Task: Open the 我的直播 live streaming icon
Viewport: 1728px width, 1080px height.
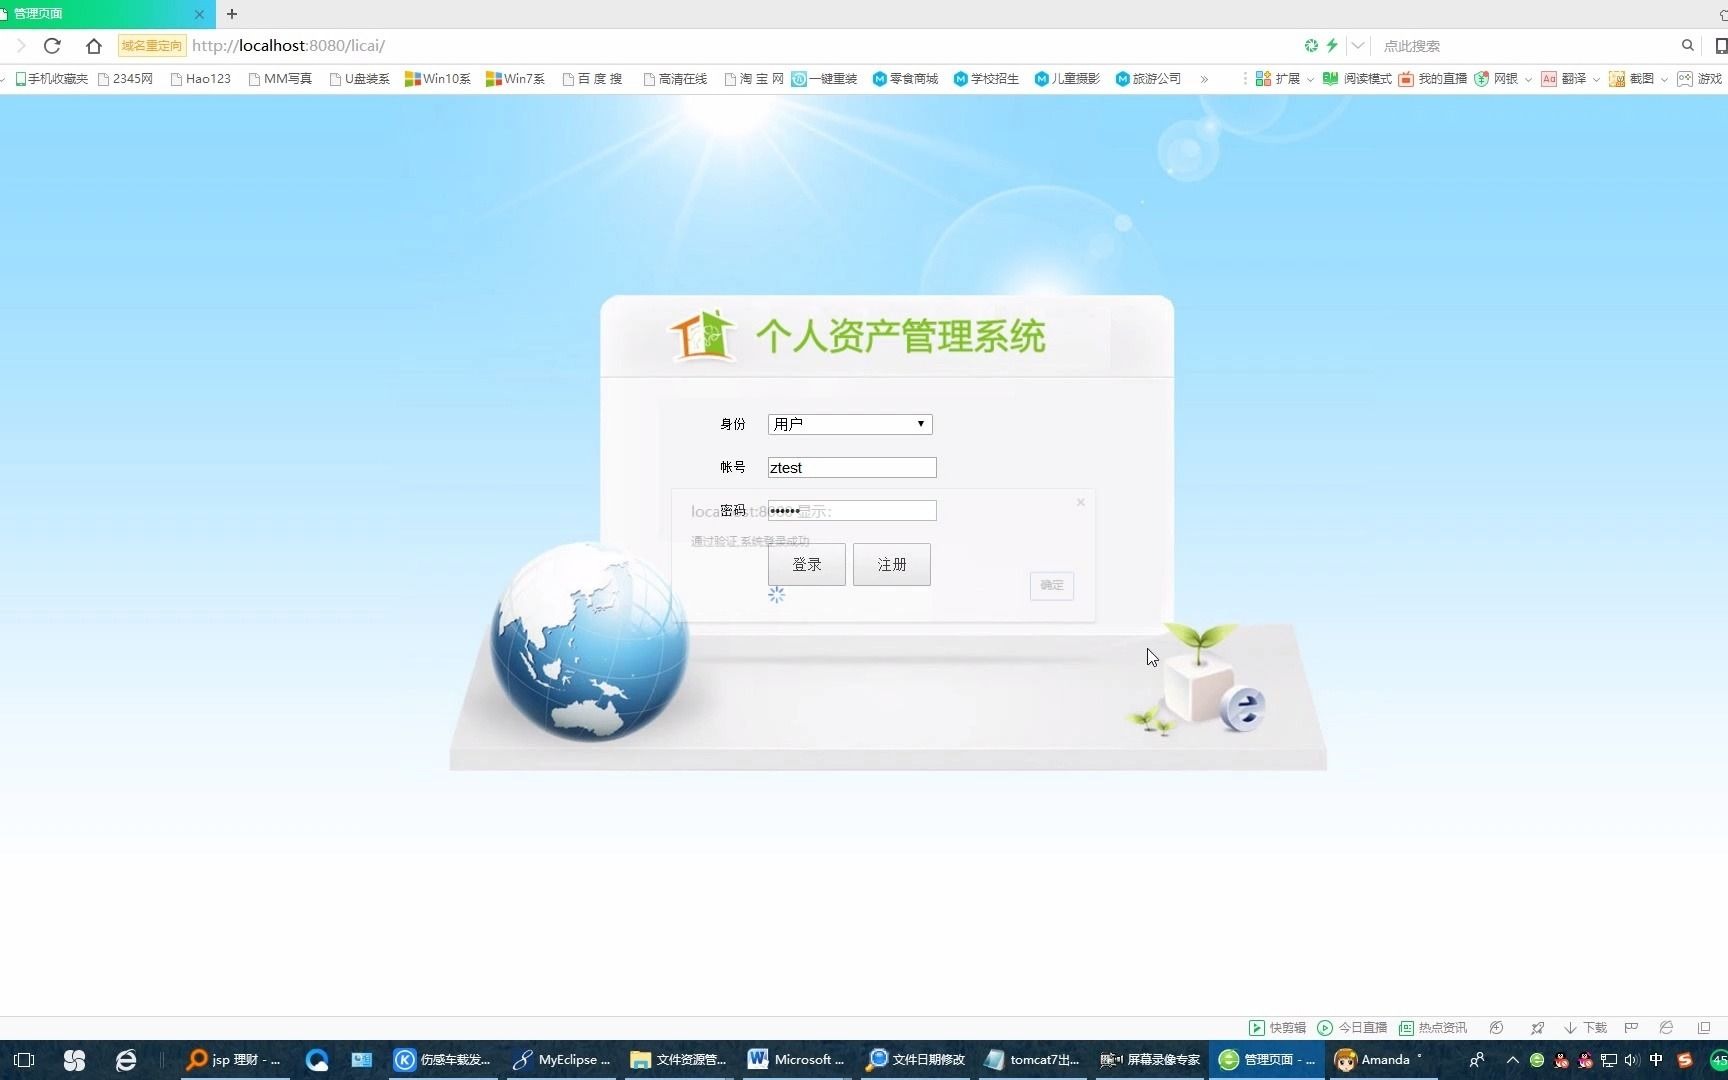Action: tap(1408, 78)
